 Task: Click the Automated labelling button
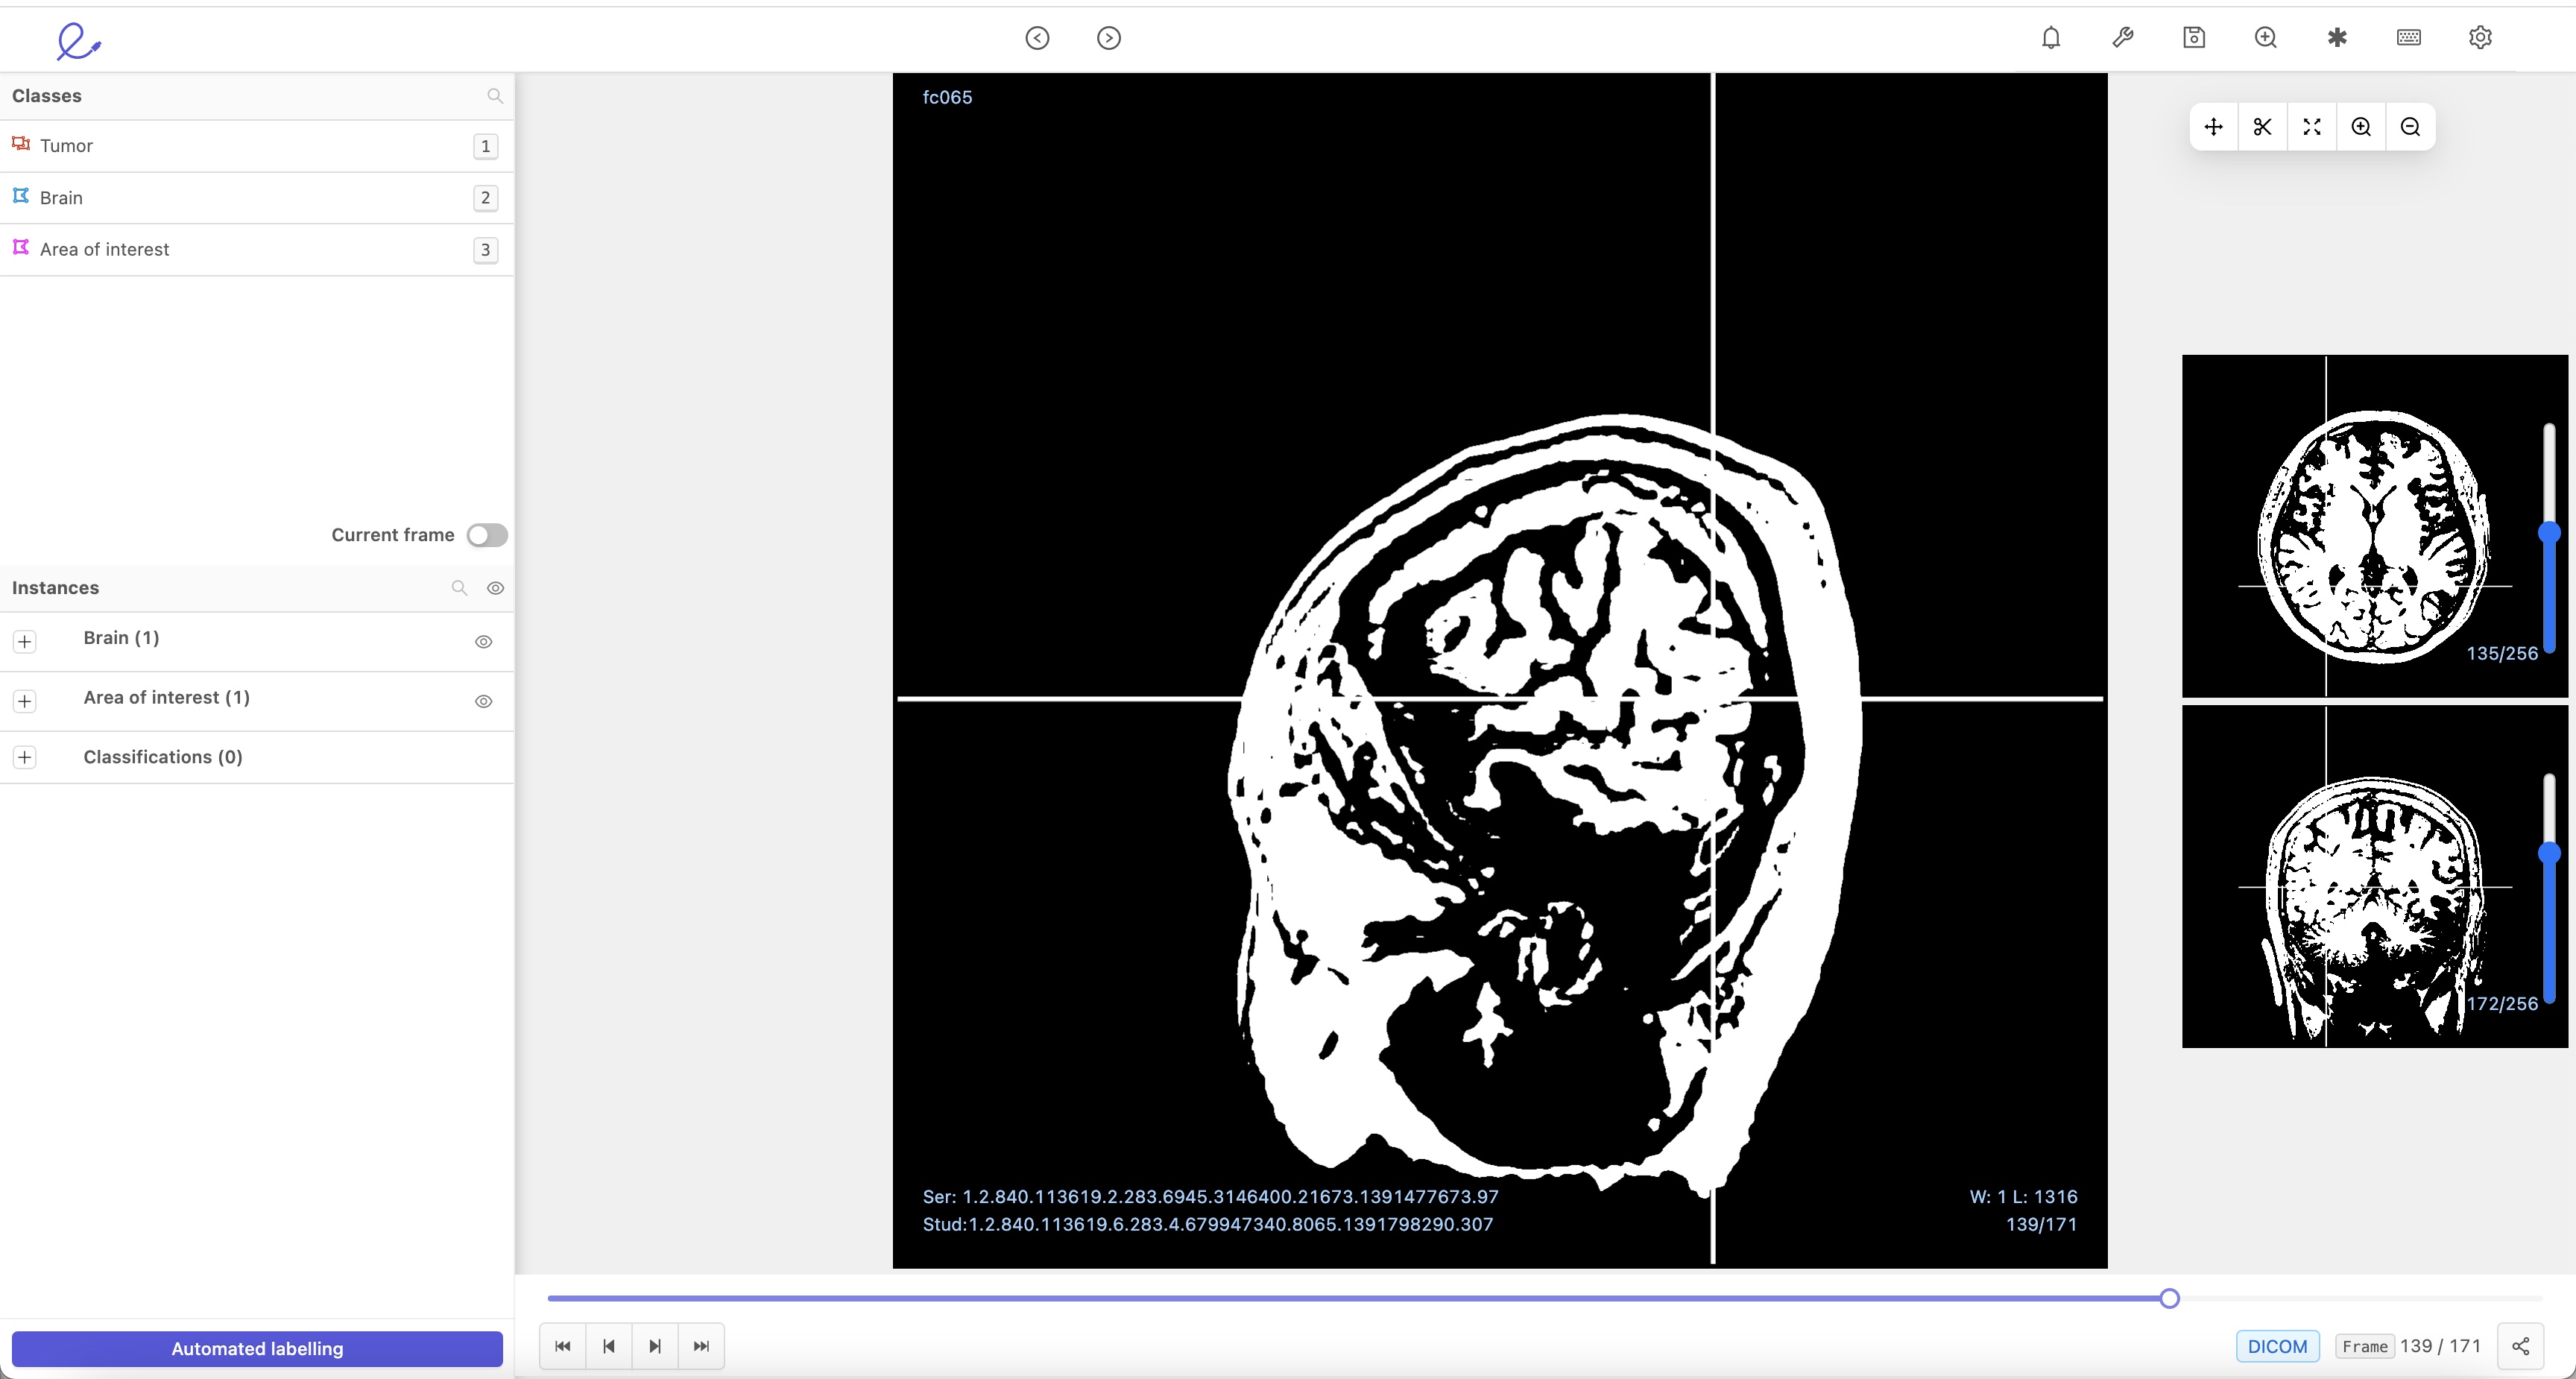tap(257, 1348)
